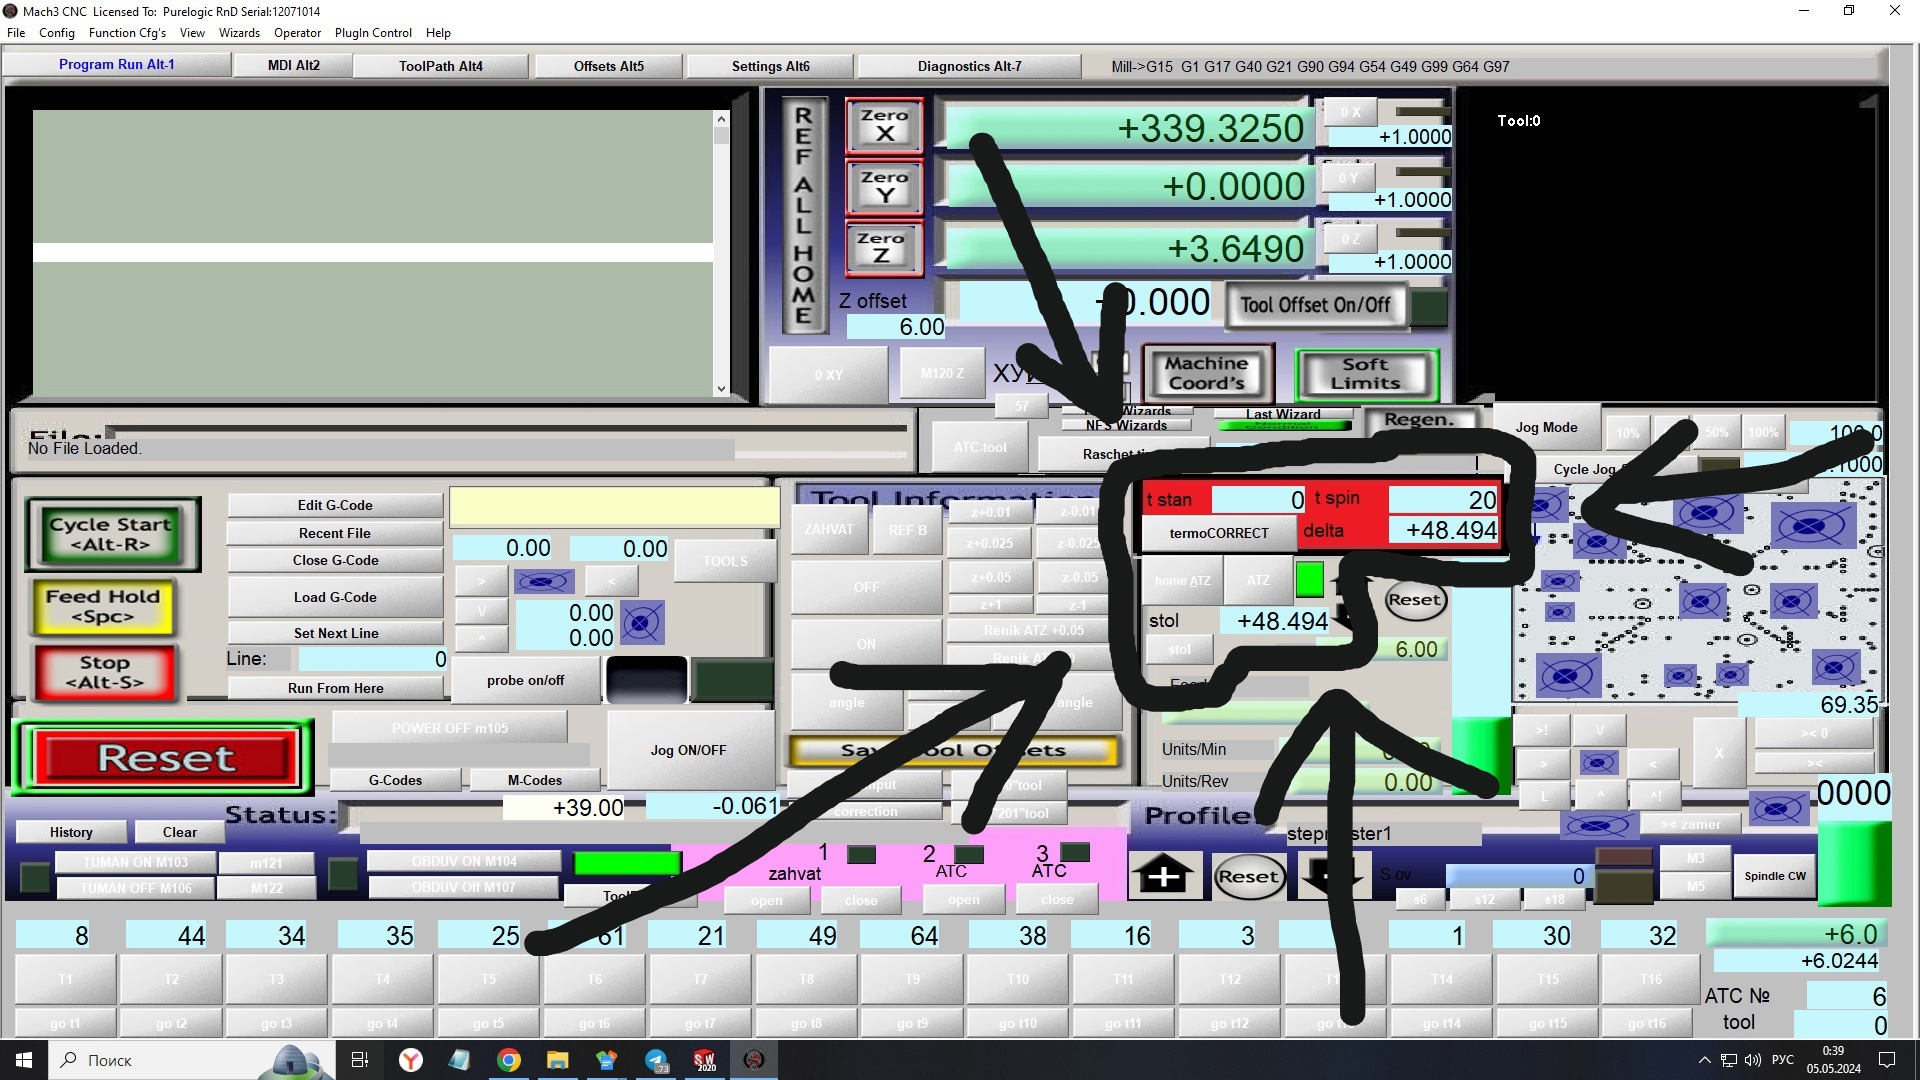This screenshot has width=1920, height=1080.
Task: Click the Load G-Code button
Action: pos(335,598)
